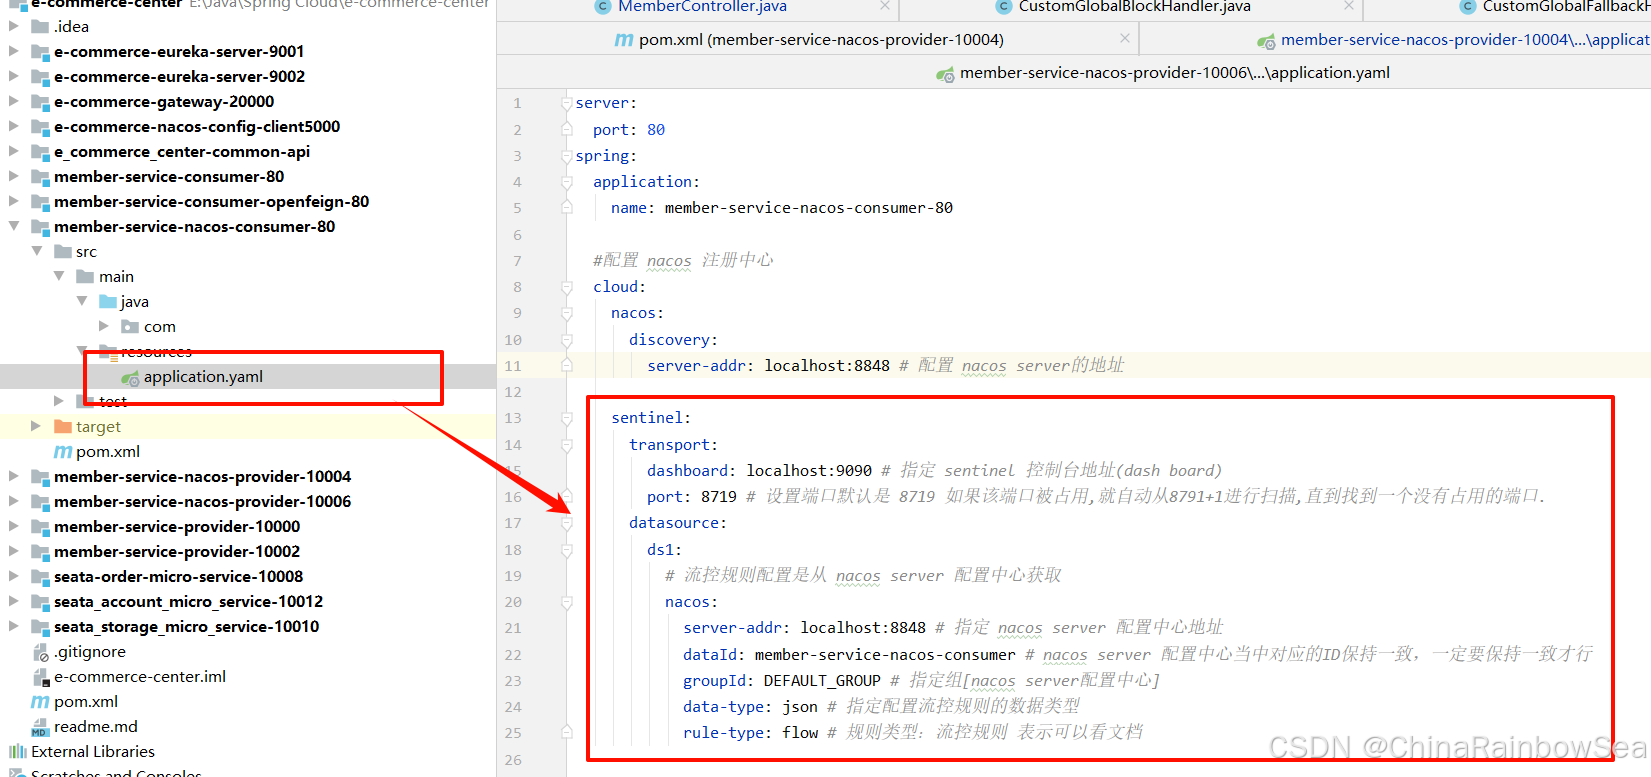Switch to MemberController.java tab

coord(702,7)
